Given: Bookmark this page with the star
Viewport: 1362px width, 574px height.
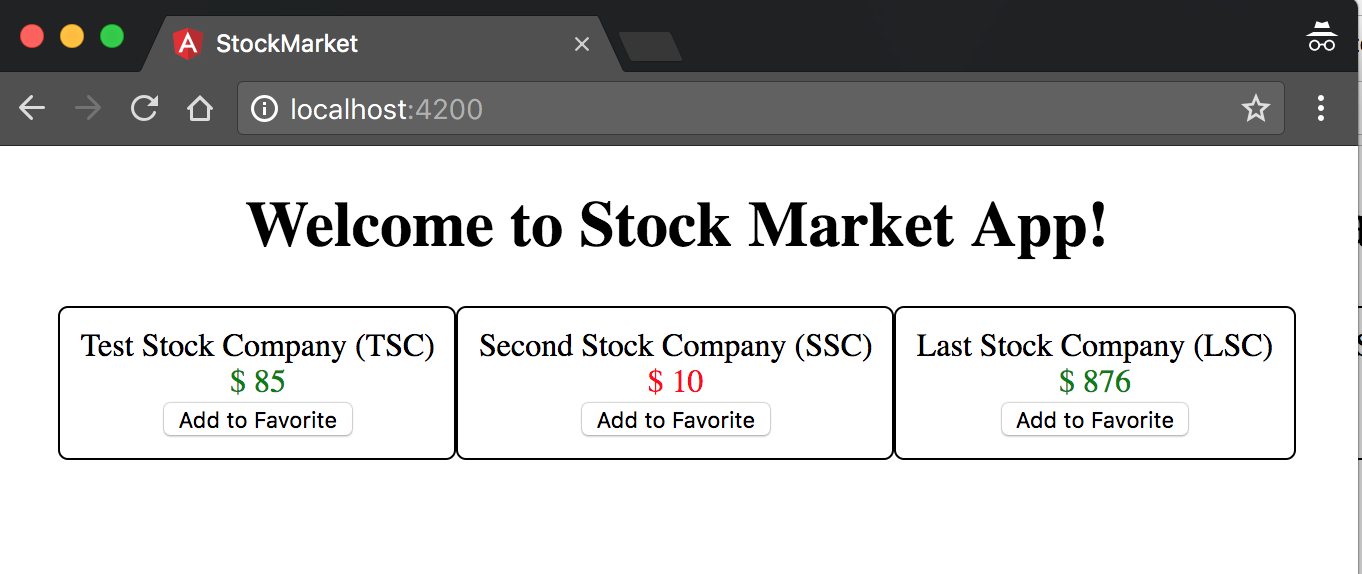Looking at the screenshot, I should coord(1255,108).
